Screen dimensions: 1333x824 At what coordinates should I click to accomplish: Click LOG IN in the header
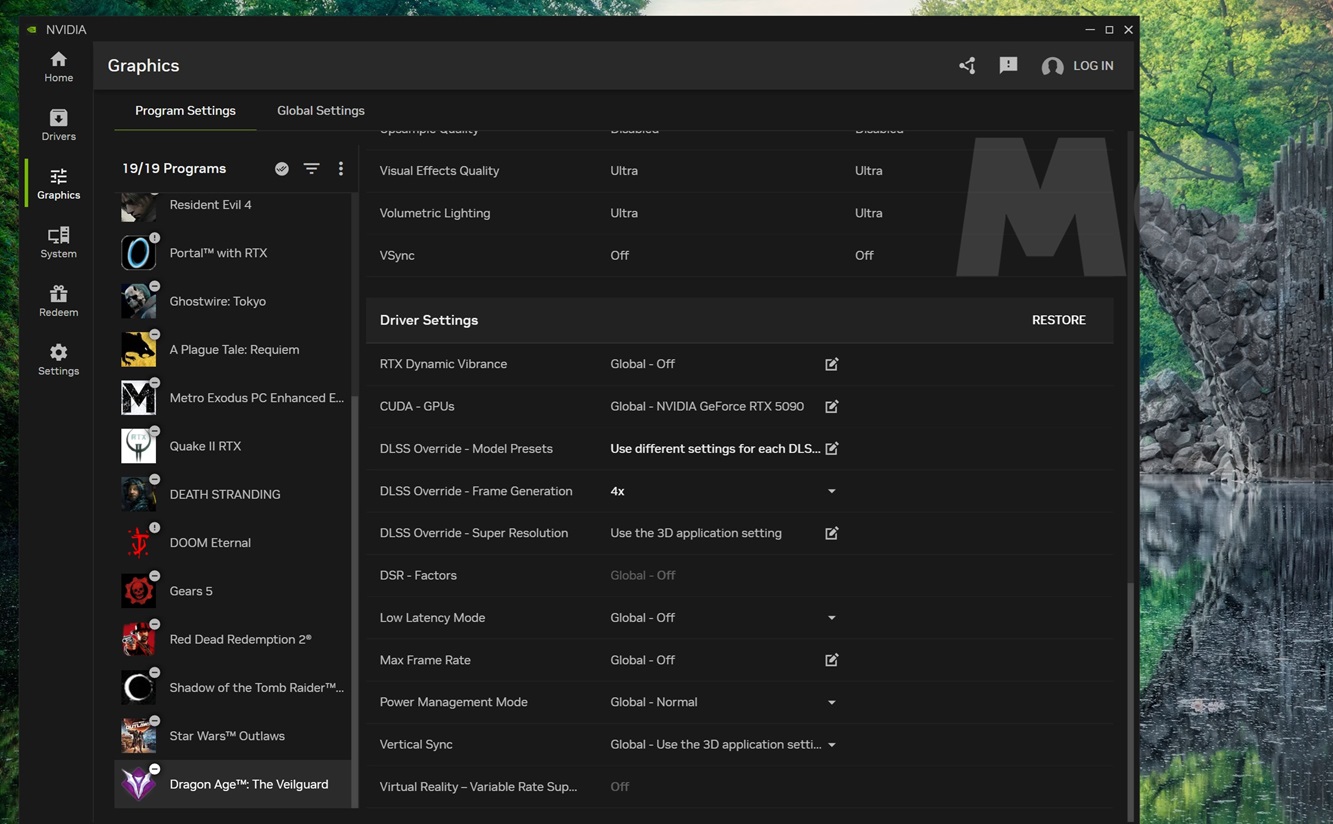pos(1092,66)
